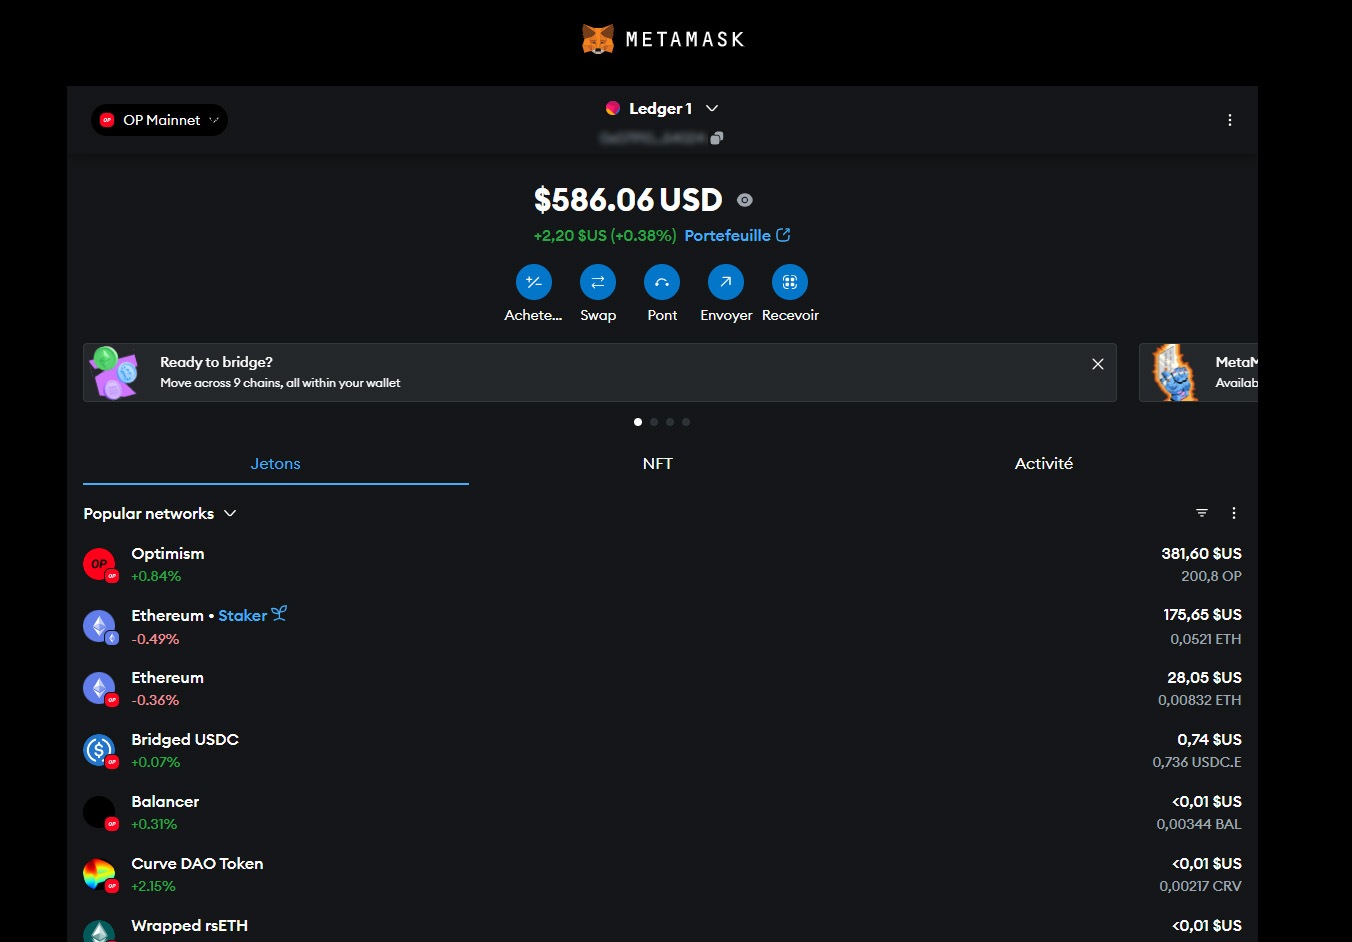Click the OP network red logo icon
Image resolution: width=1352 pixels, height=942 pixels.
pos(107,120)
